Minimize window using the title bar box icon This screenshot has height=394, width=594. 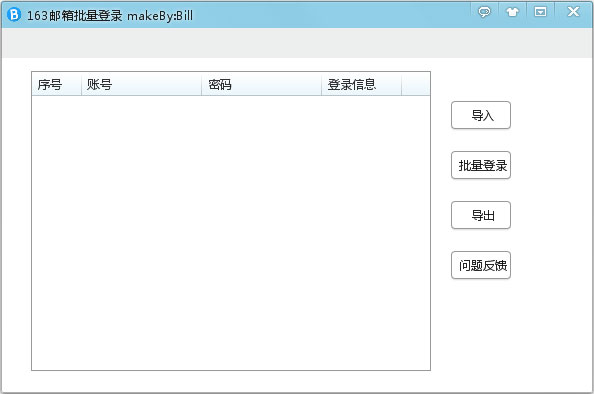pos(540,12)
